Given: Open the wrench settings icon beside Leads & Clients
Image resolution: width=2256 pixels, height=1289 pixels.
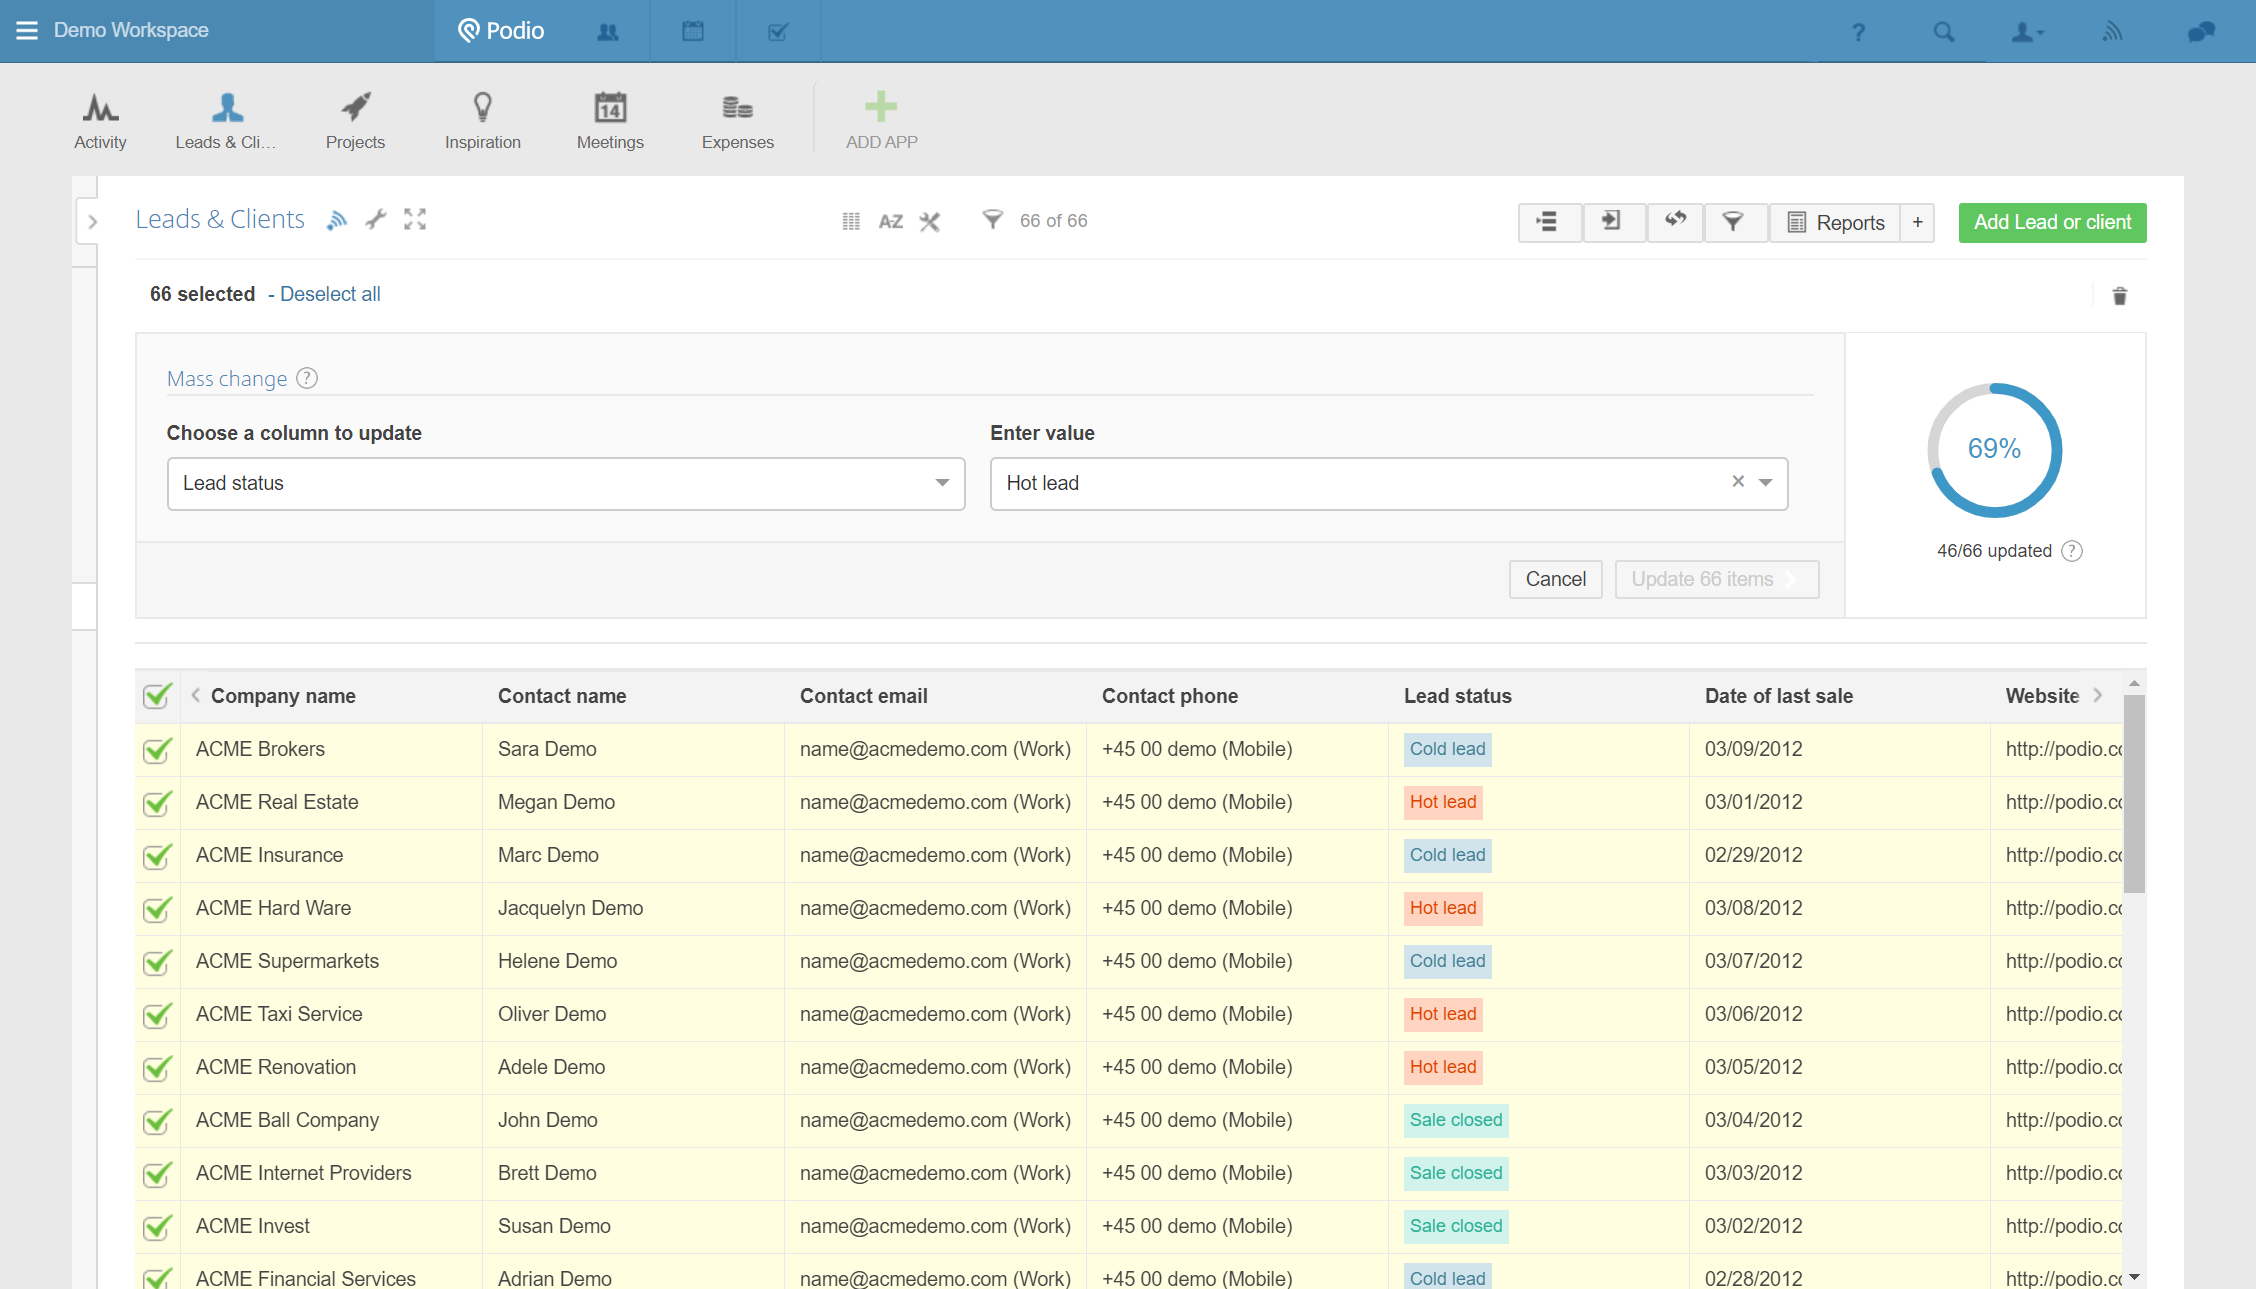Looking at the screenshot, I should (x=376, y=219).
